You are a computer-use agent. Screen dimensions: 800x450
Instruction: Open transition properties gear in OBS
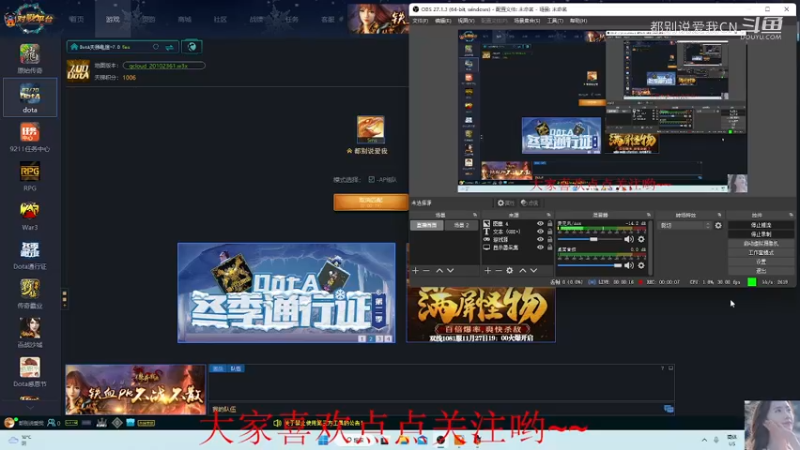[718, 225]
